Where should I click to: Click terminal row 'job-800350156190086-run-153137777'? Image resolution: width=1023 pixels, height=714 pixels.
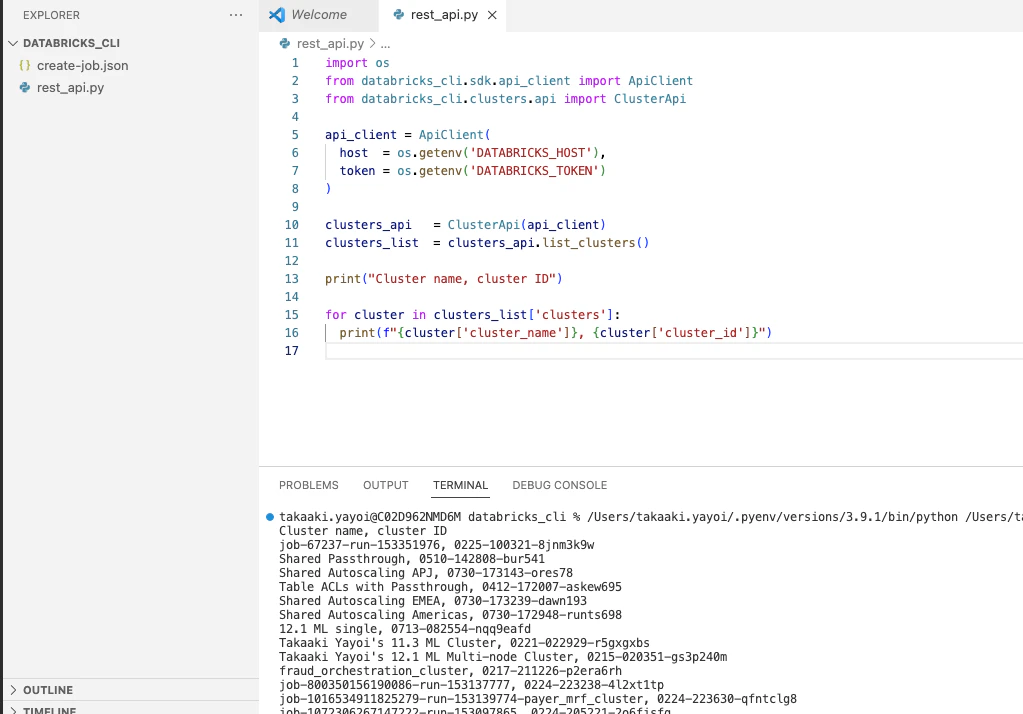click(x=471, y=685)
